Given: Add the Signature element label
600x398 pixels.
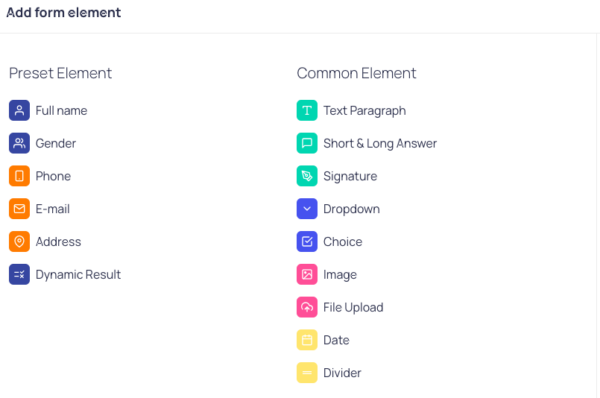Looking at the screenshot, I should tap(350, 176).
